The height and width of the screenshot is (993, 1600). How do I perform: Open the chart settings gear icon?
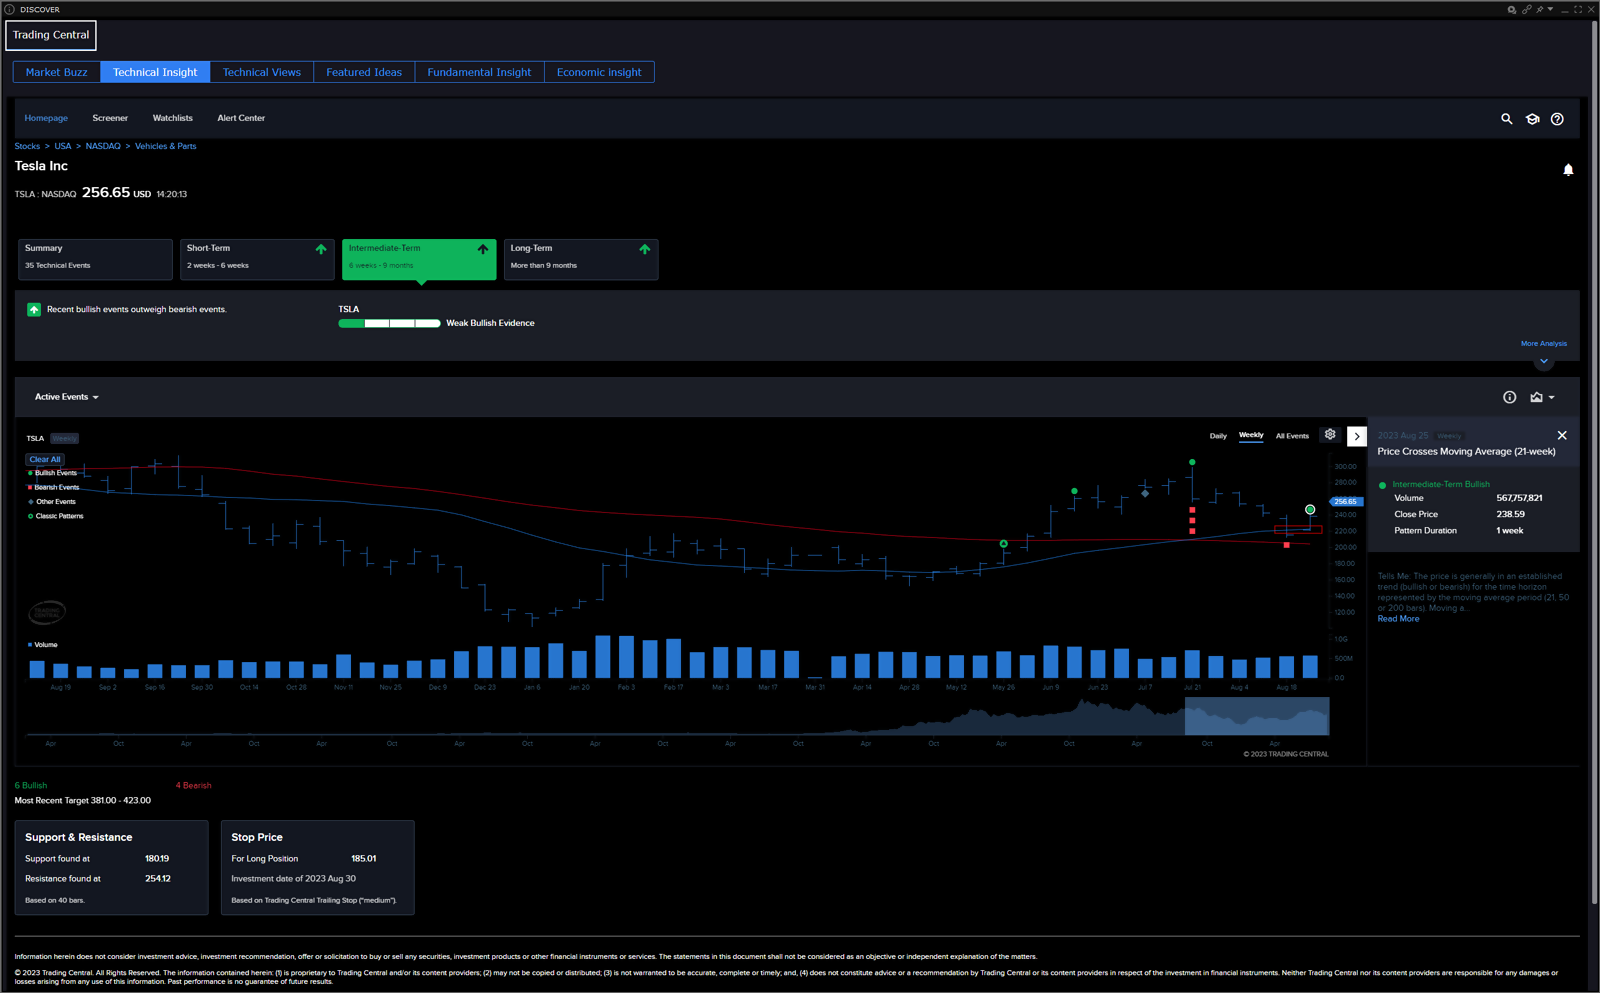tap(1329, 435)
